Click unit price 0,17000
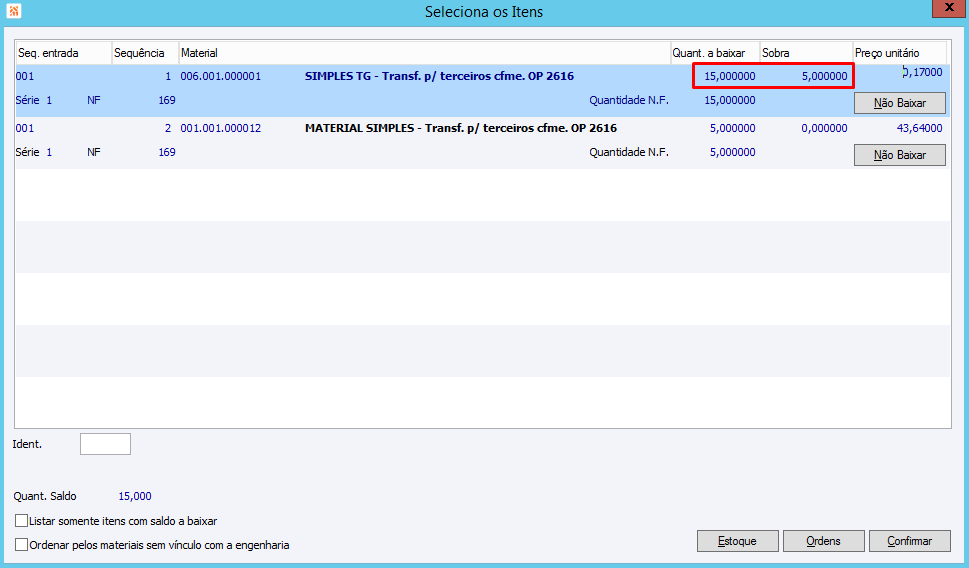Viewport: 969px width, 568px height. pyautogui.click(x=923, y=72)
